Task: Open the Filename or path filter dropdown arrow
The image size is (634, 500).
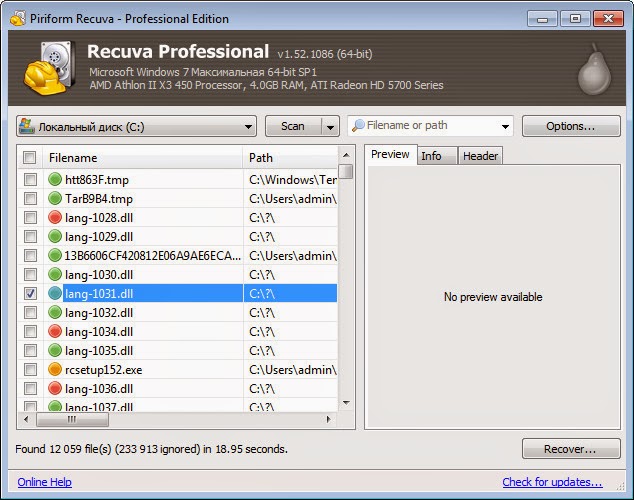Action: pos(505,127)
